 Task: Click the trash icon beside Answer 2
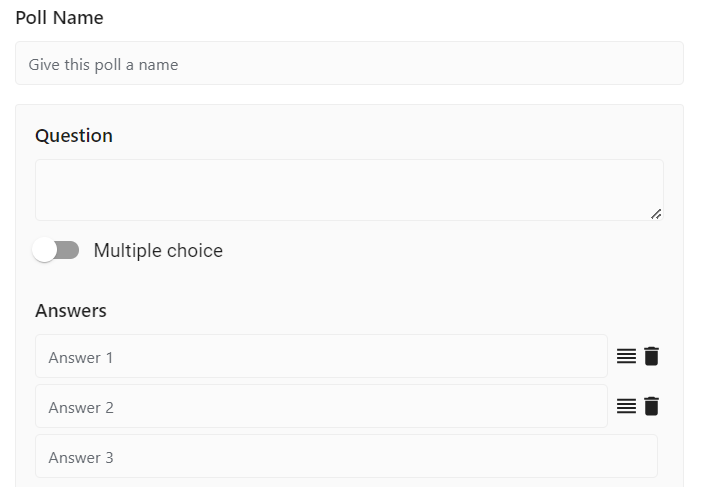click(651, 406)
